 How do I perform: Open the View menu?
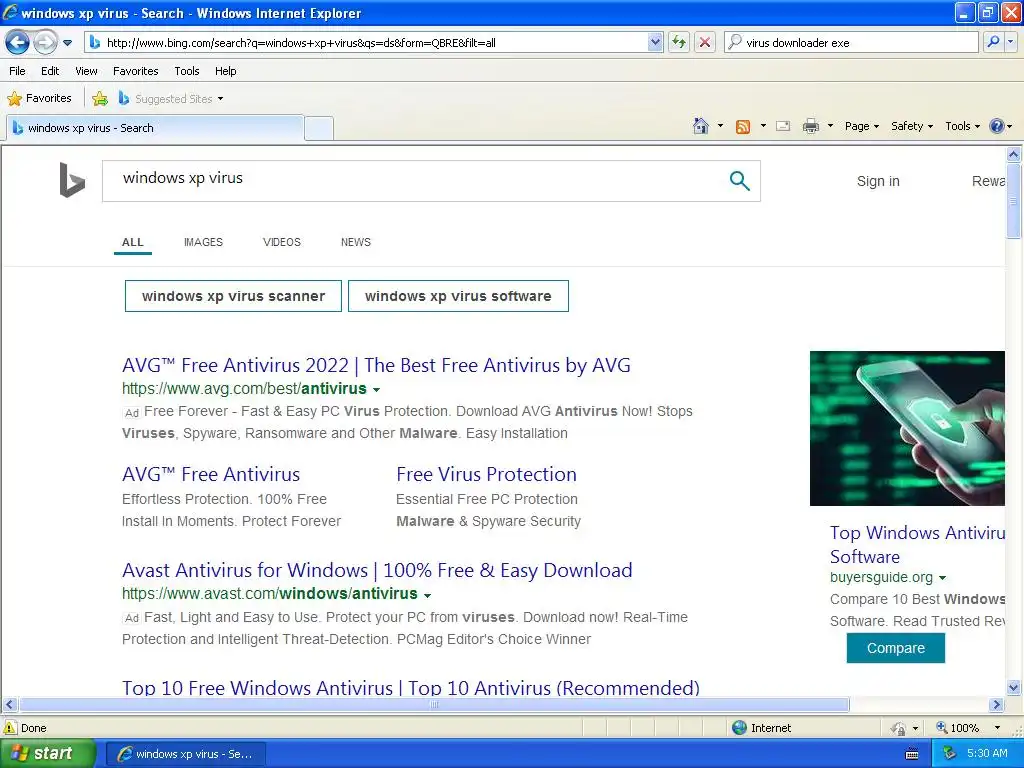tap(86, 71)
